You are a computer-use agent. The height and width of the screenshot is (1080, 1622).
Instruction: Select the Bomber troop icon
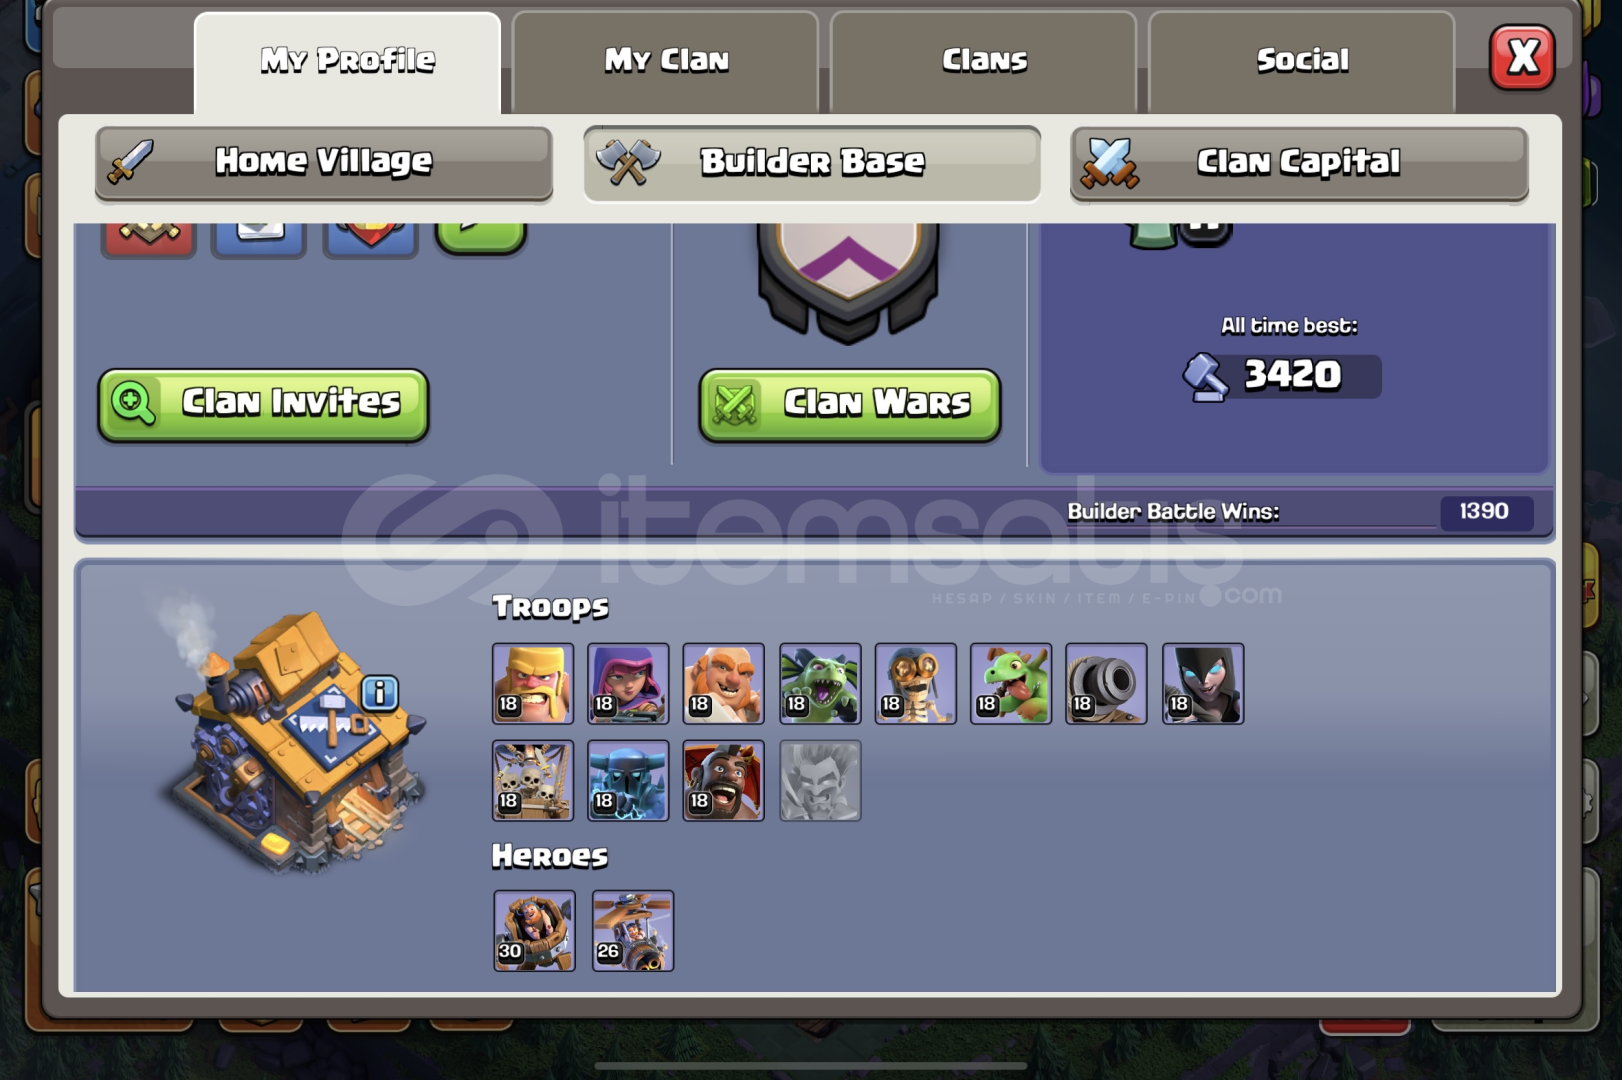point(915,683)
